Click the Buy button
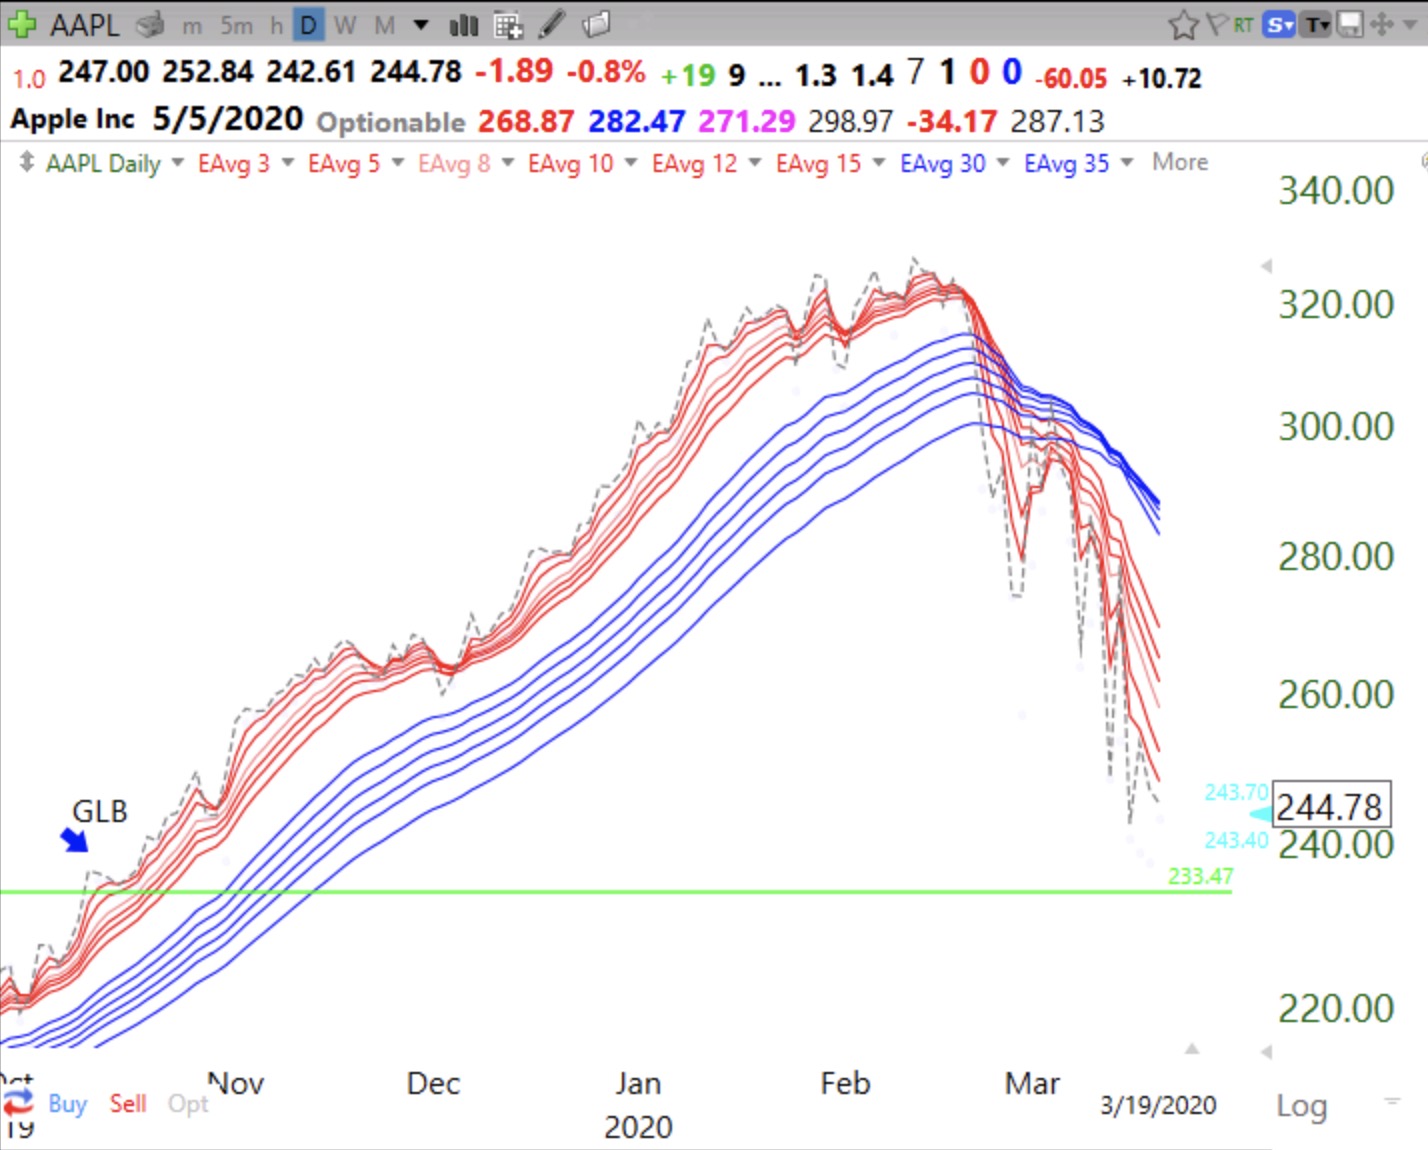The height and width of the screenshot is (1150, 1428). pos(68,1104)
